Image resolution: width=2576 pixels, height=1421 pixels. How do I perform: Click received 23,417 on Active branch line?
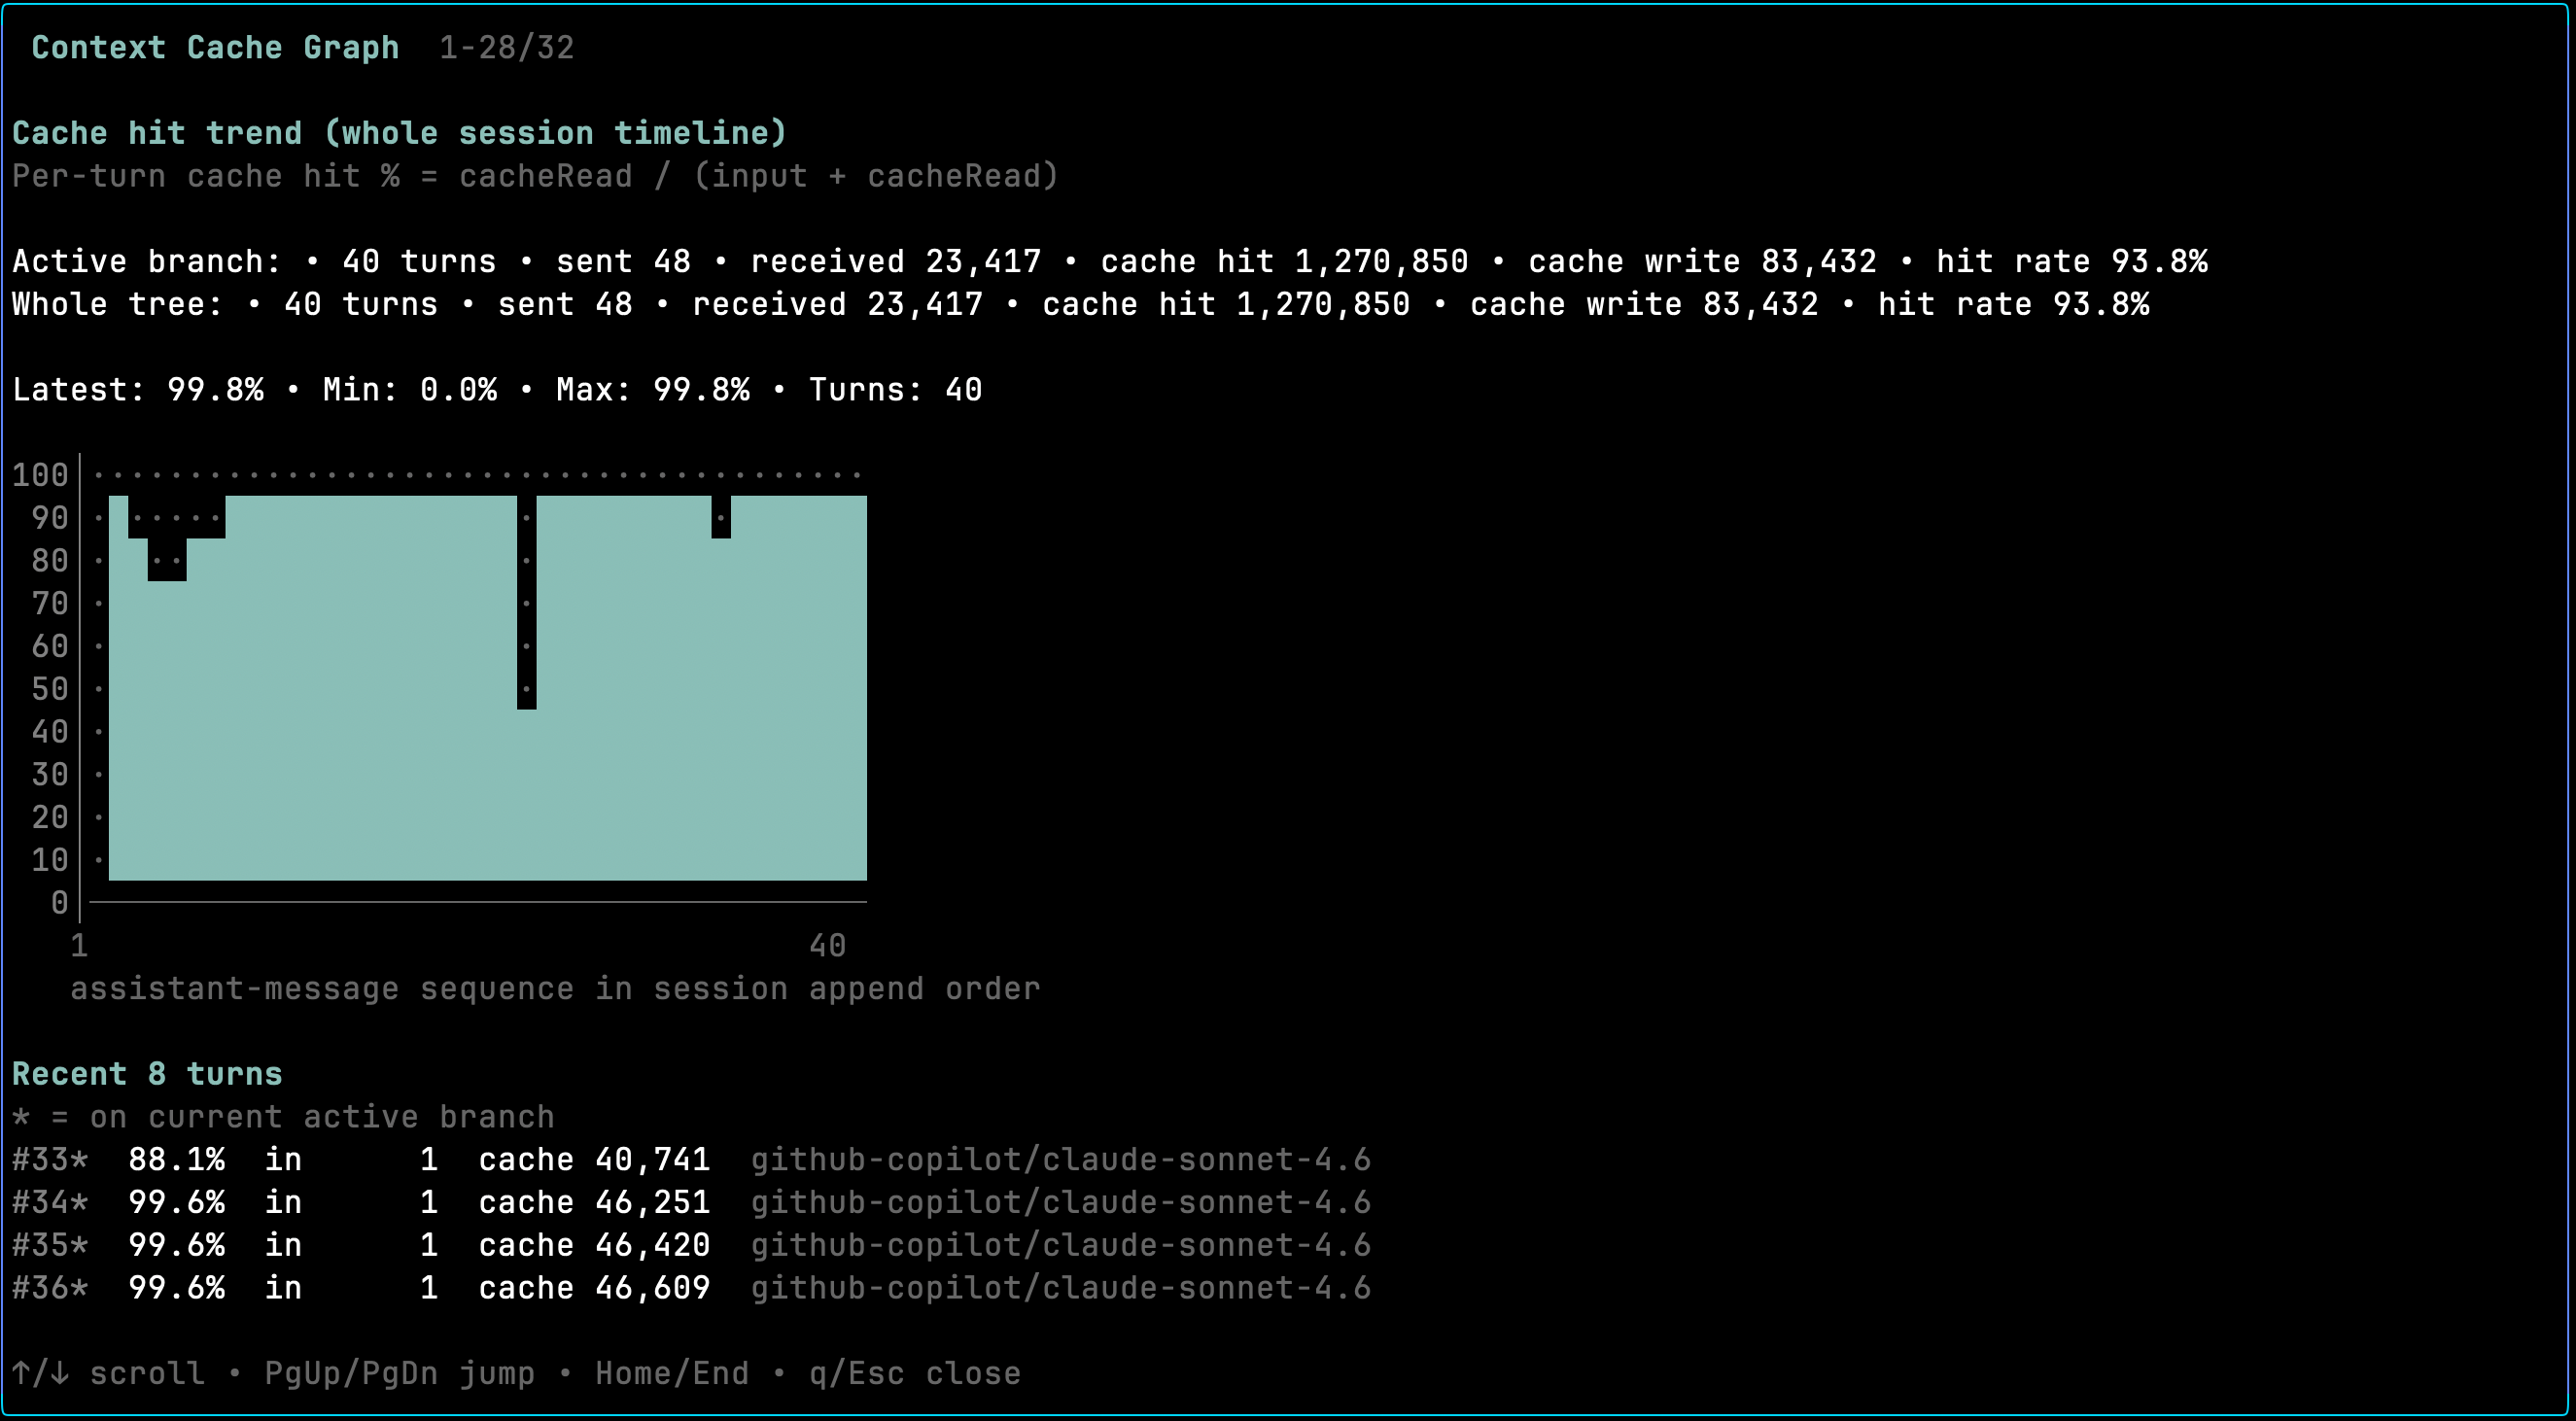pos(896,261)
